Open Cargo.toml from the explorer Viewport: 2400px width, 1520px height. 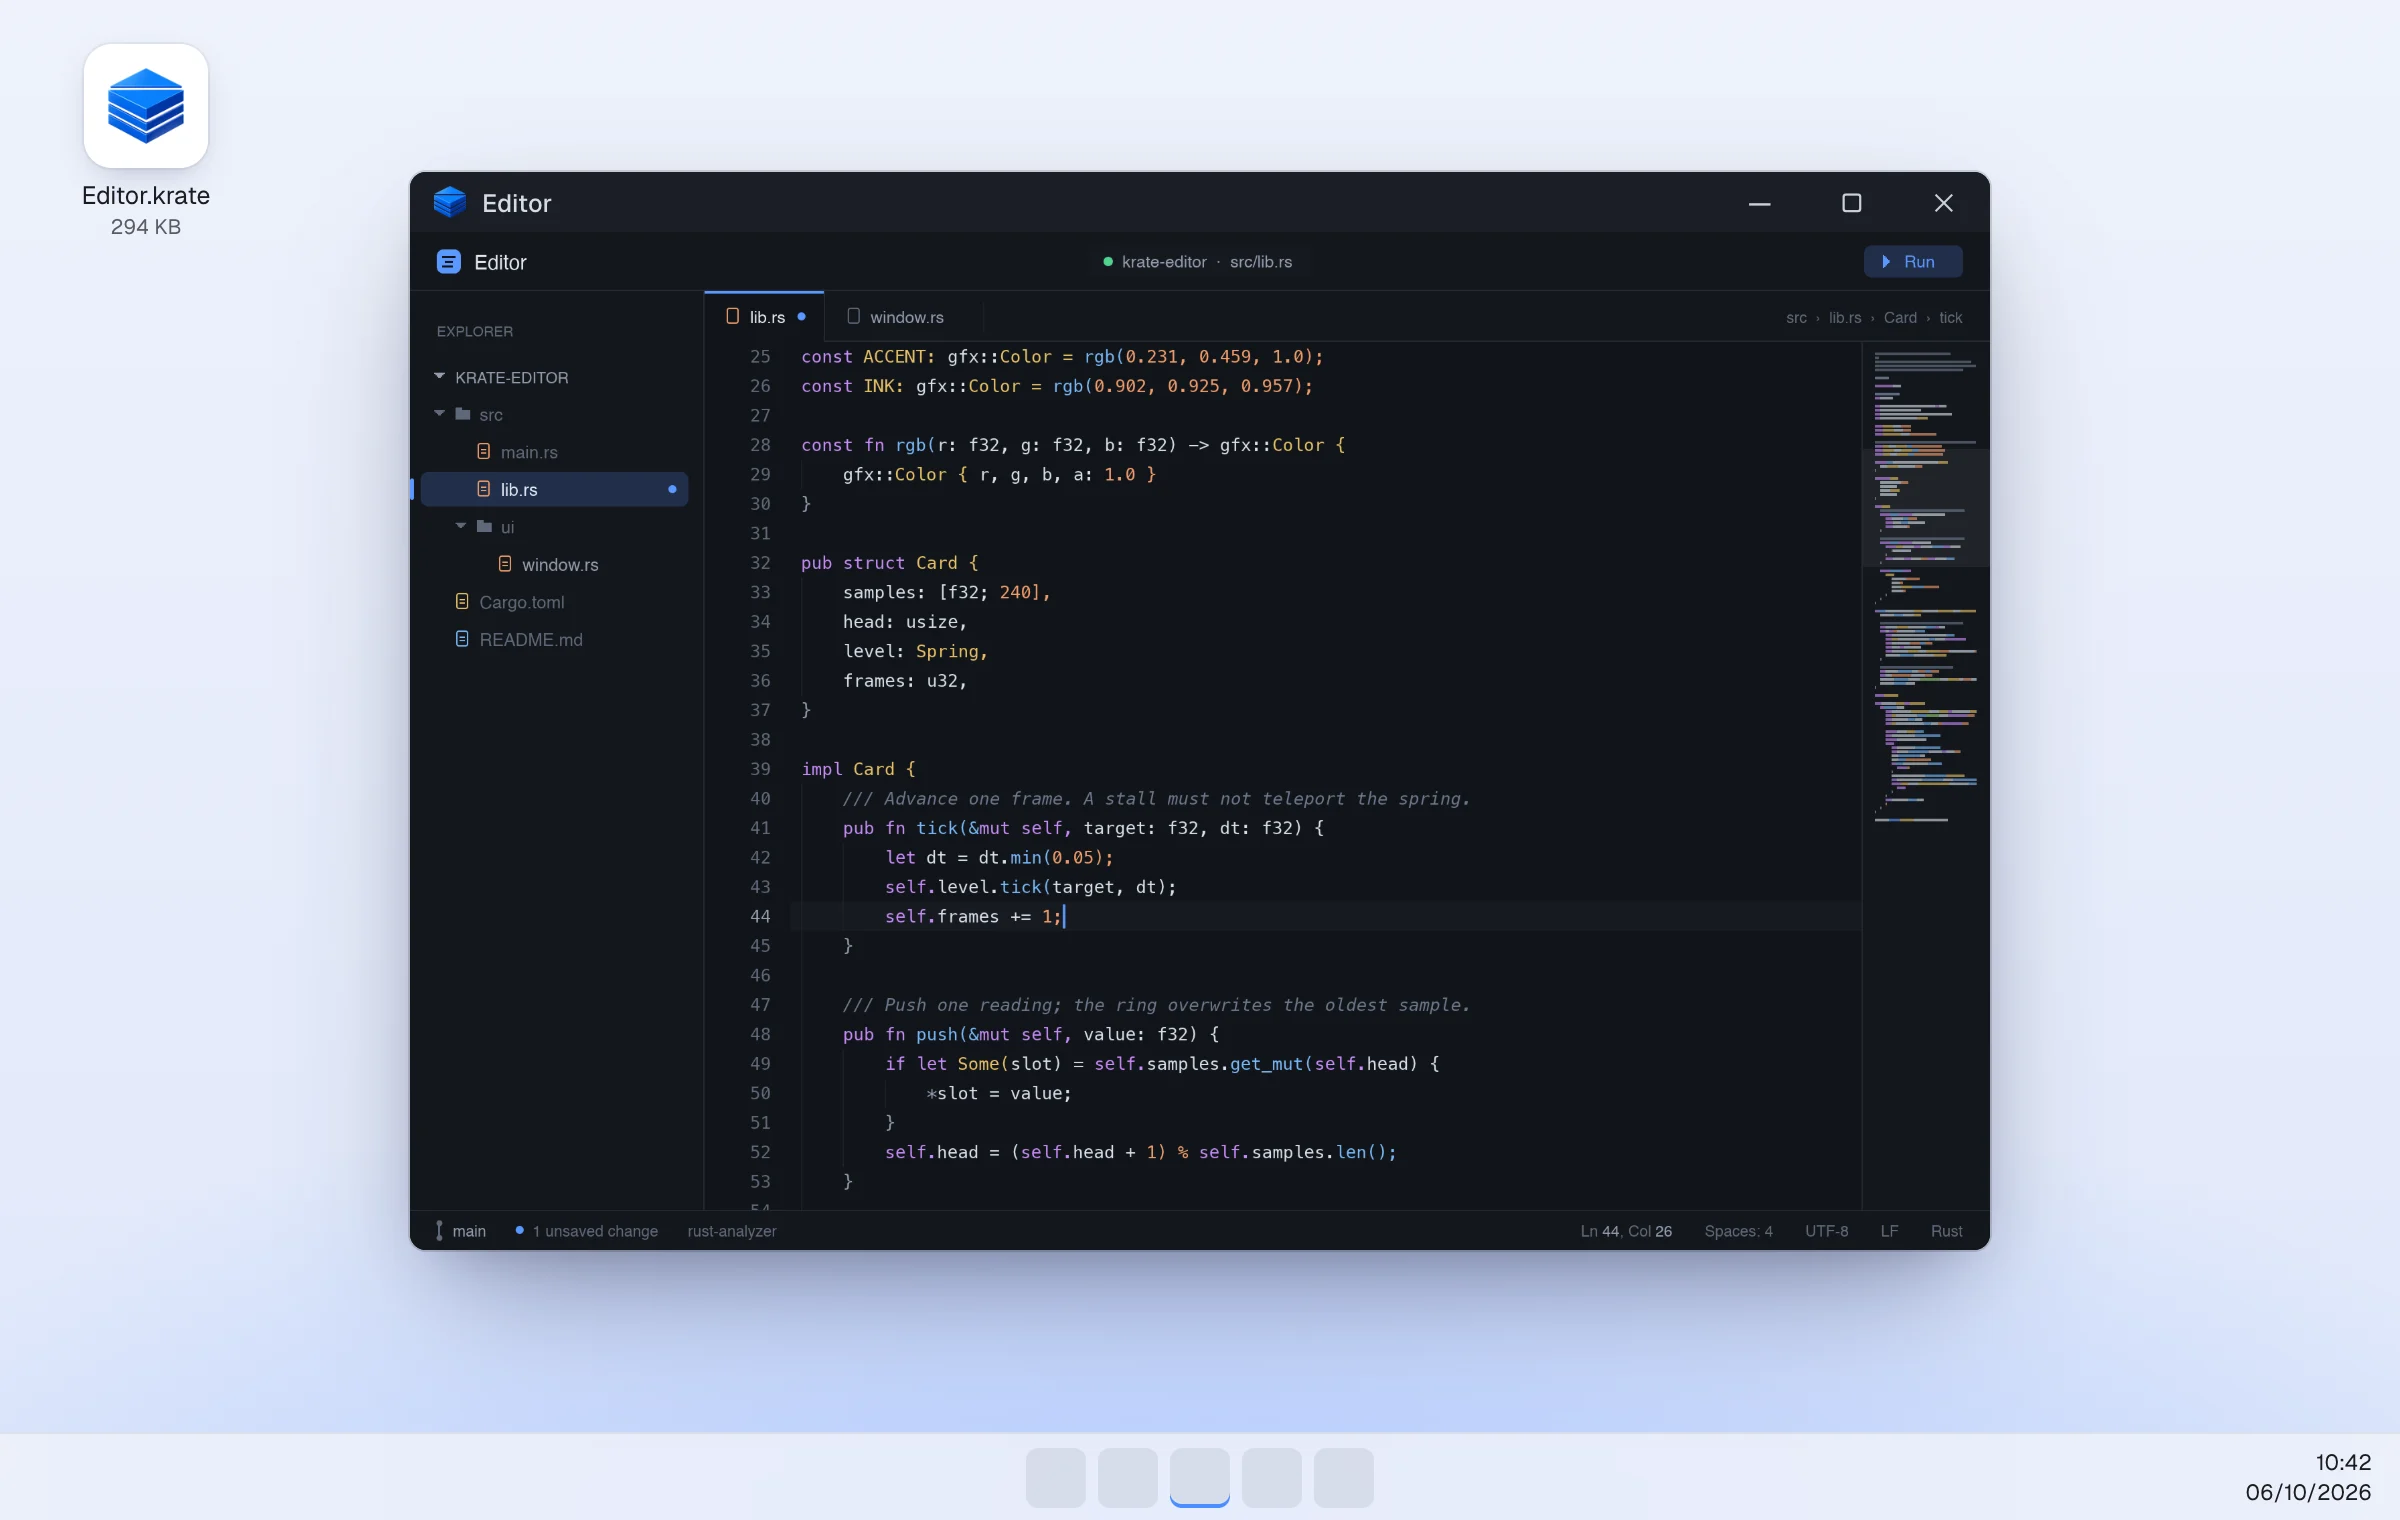tap(554, 601)
